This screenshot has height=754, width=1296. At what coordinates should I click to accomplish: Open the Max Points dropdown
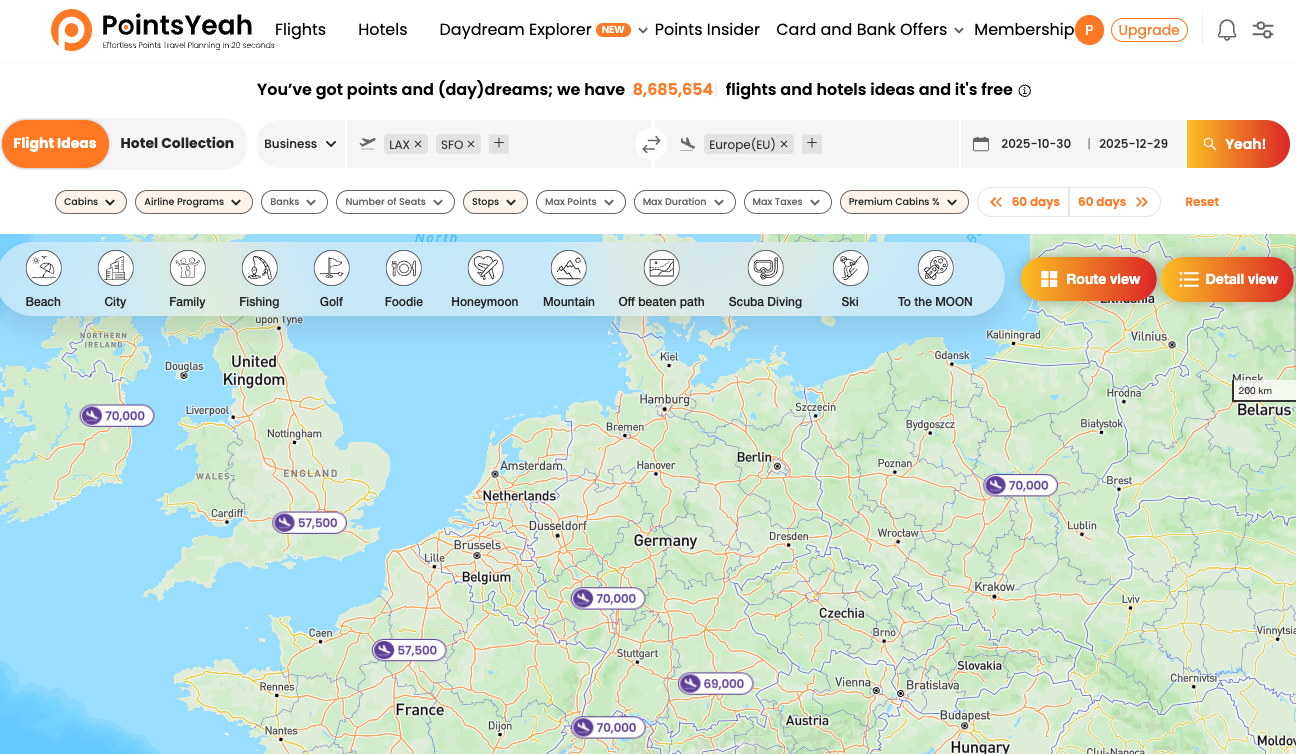(580, 201)
